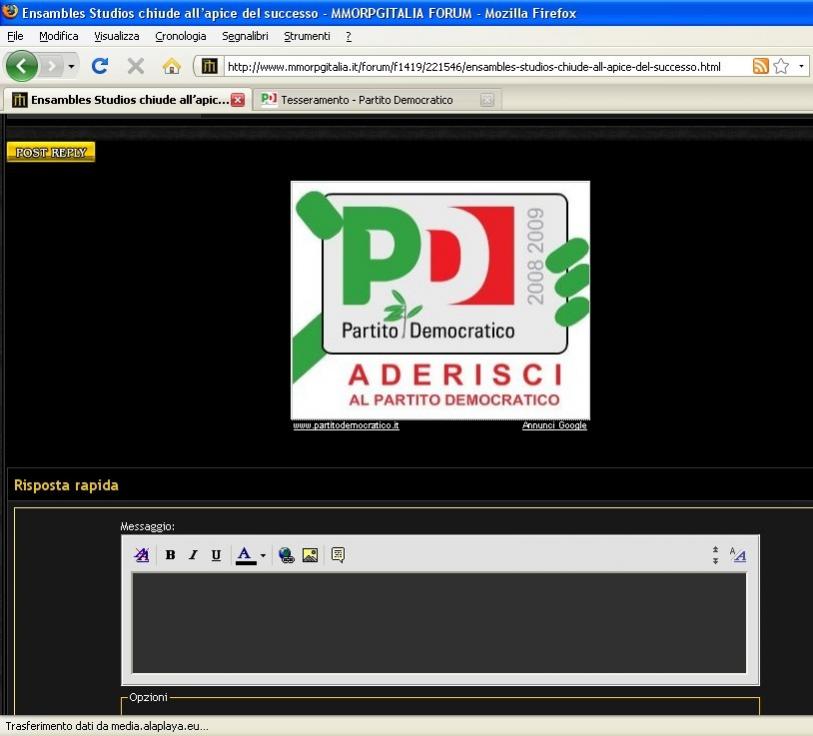Close the Tesseramento tab
Viewport: 813px width, 736px height.
(487, 100)
